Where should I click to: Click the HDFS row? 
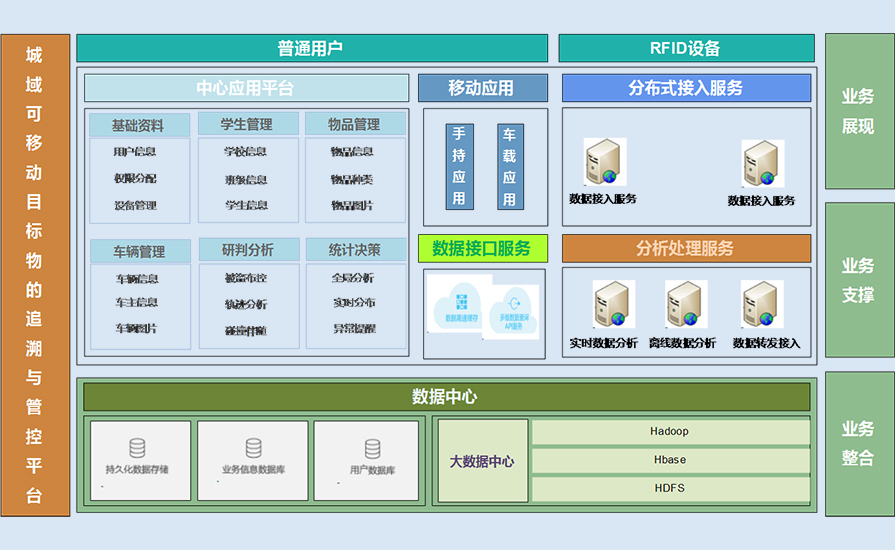(x=670, y=489)
